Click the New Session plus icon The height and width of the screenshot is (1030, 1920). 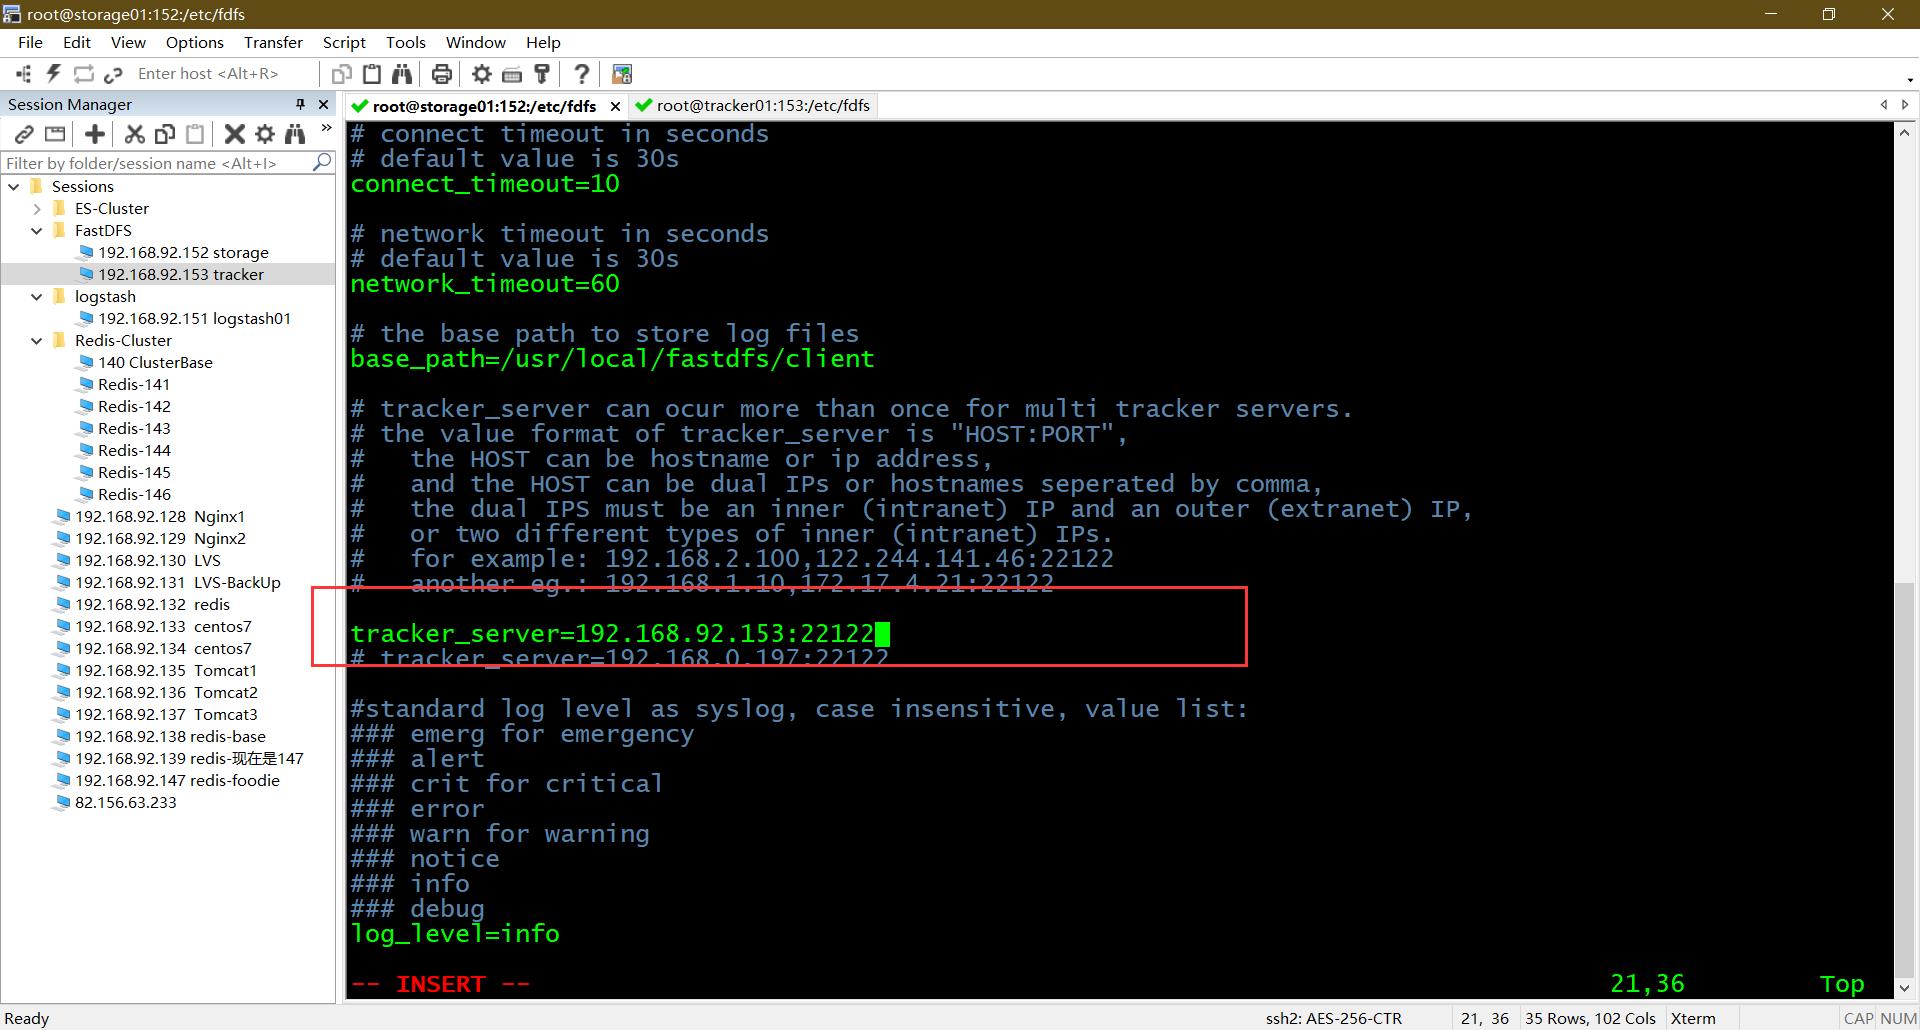(x=95, y=134)
